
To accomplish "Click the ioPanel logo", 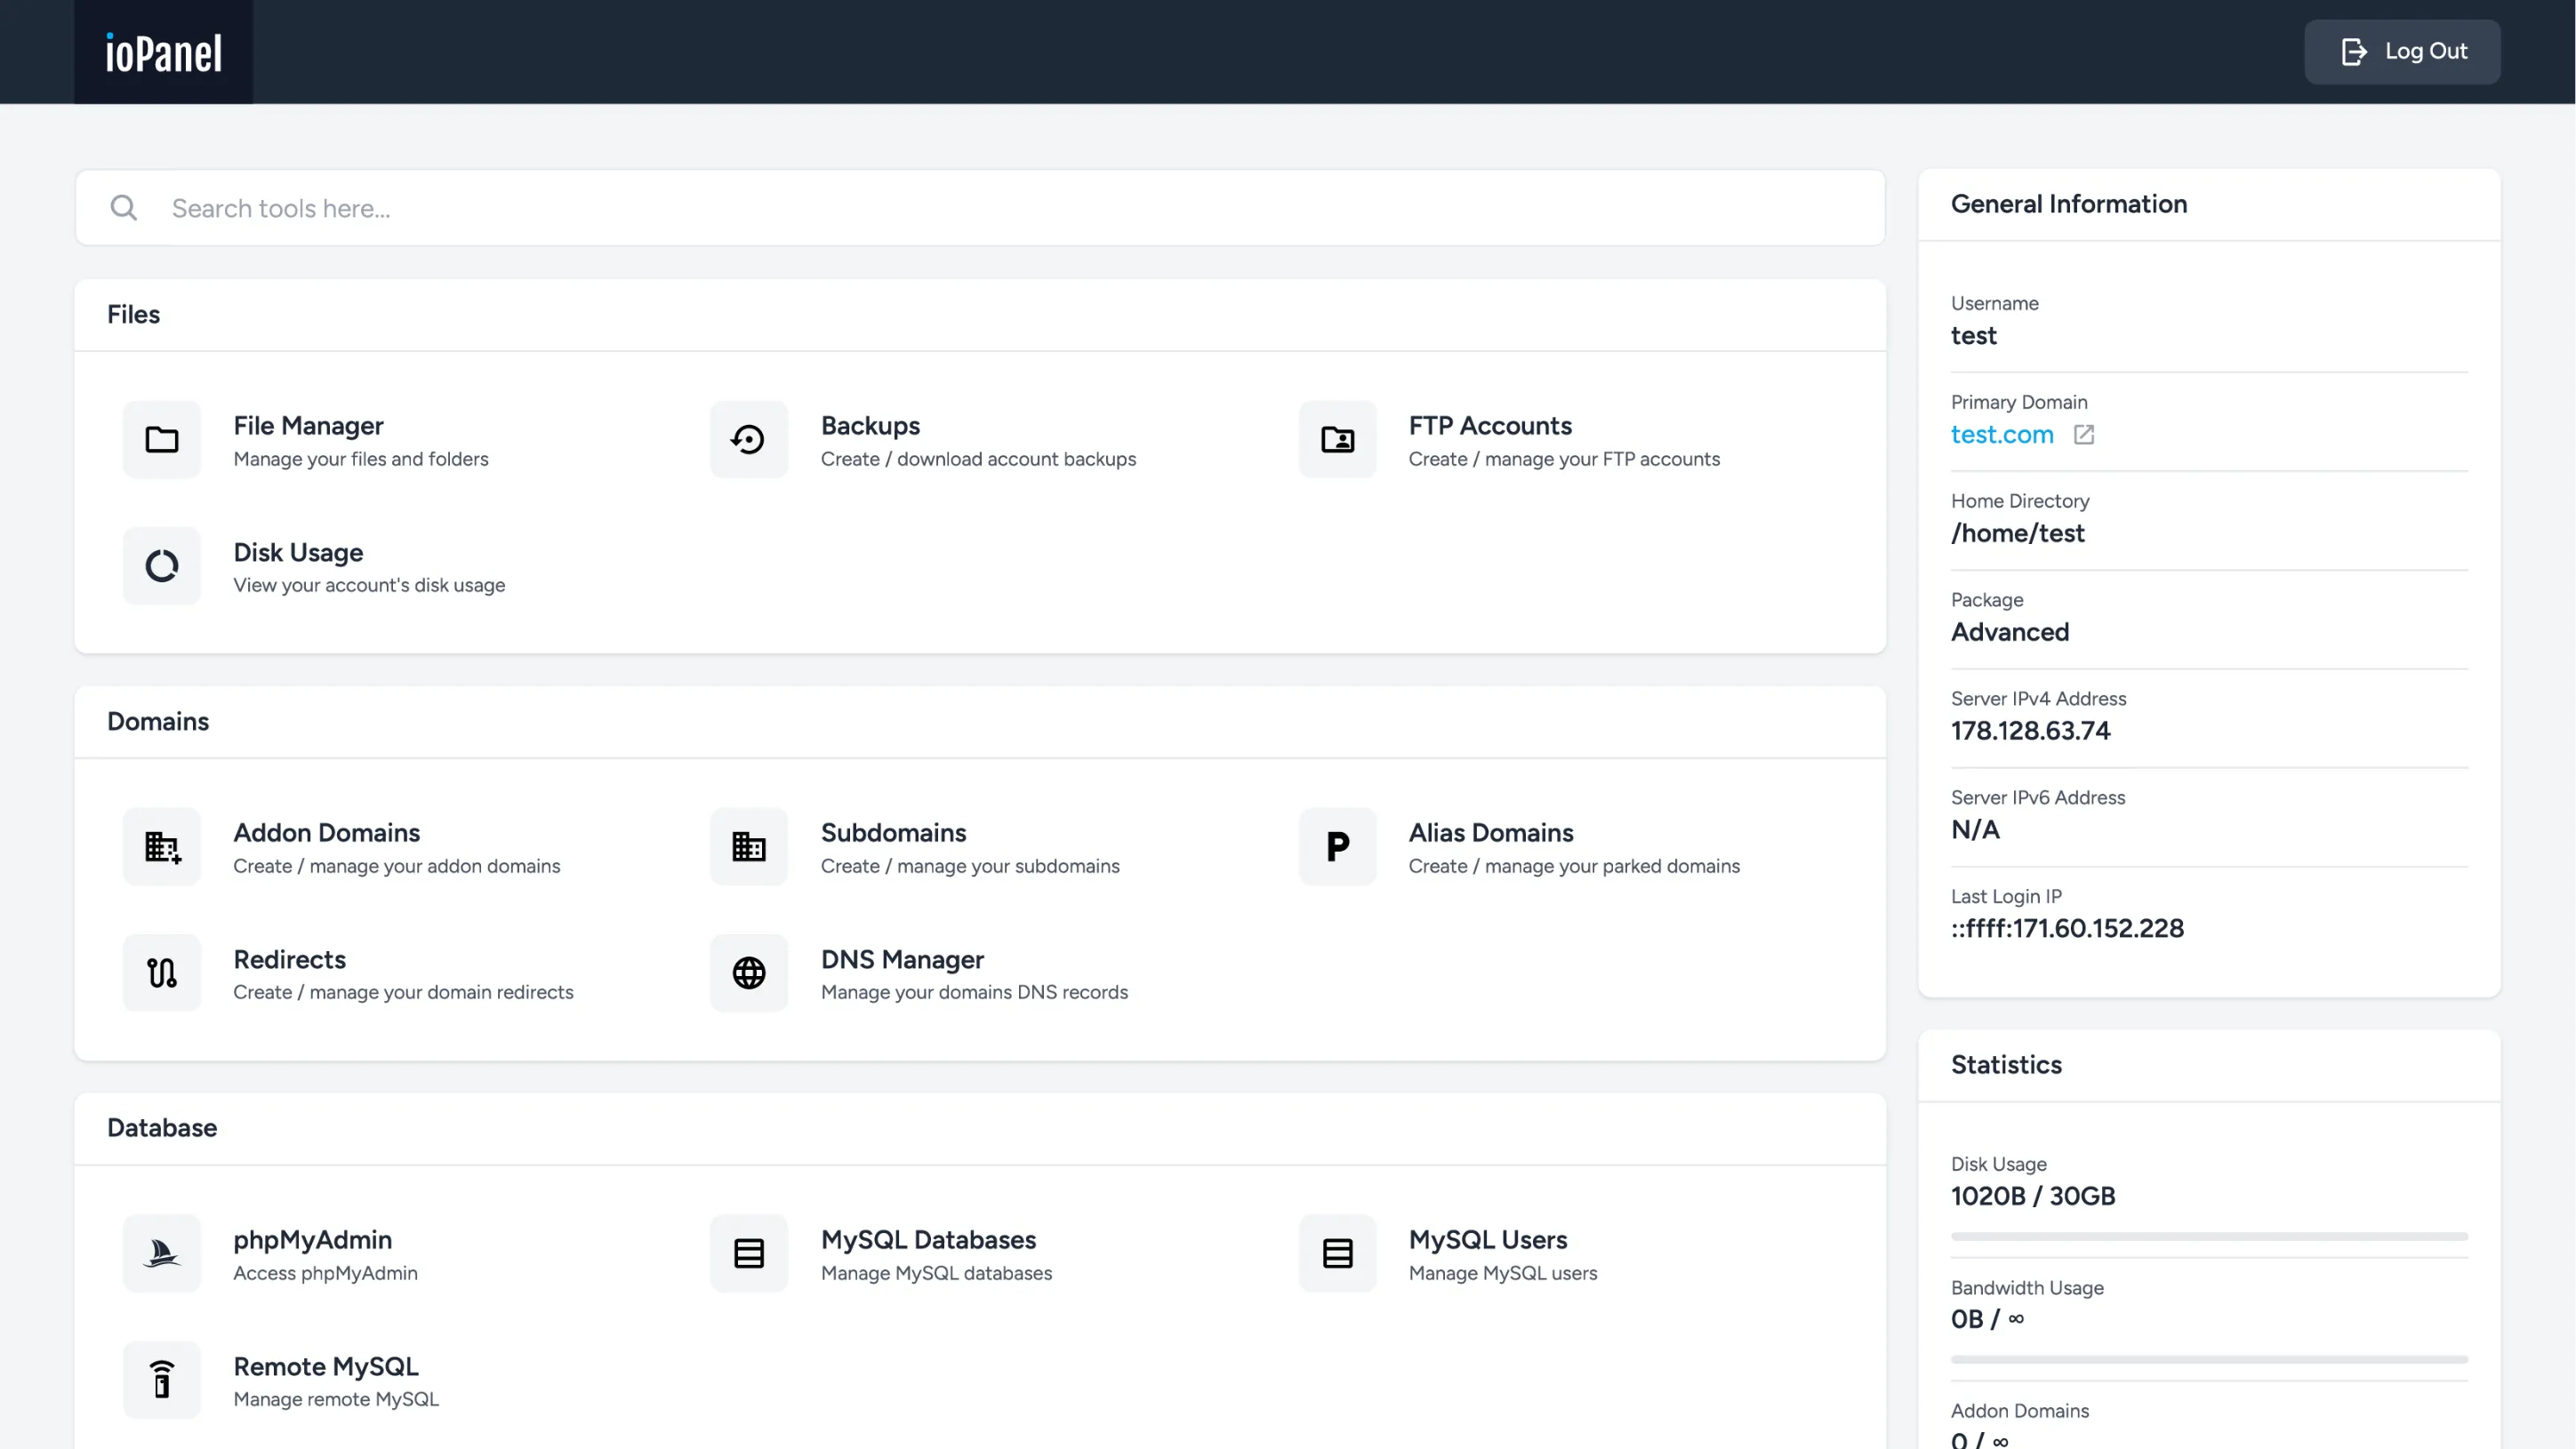I will click(x=163, y=53).
